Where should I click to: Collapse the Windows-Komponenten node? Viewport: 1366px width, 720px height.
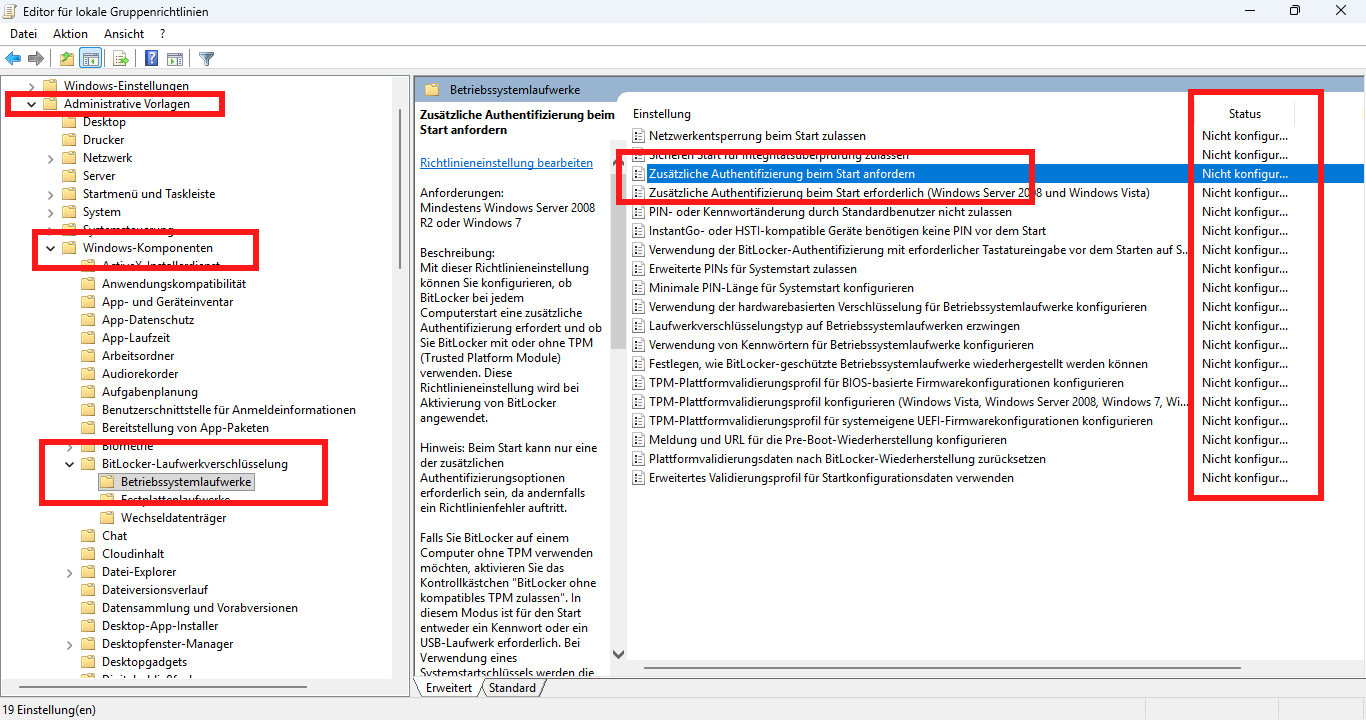50,248
